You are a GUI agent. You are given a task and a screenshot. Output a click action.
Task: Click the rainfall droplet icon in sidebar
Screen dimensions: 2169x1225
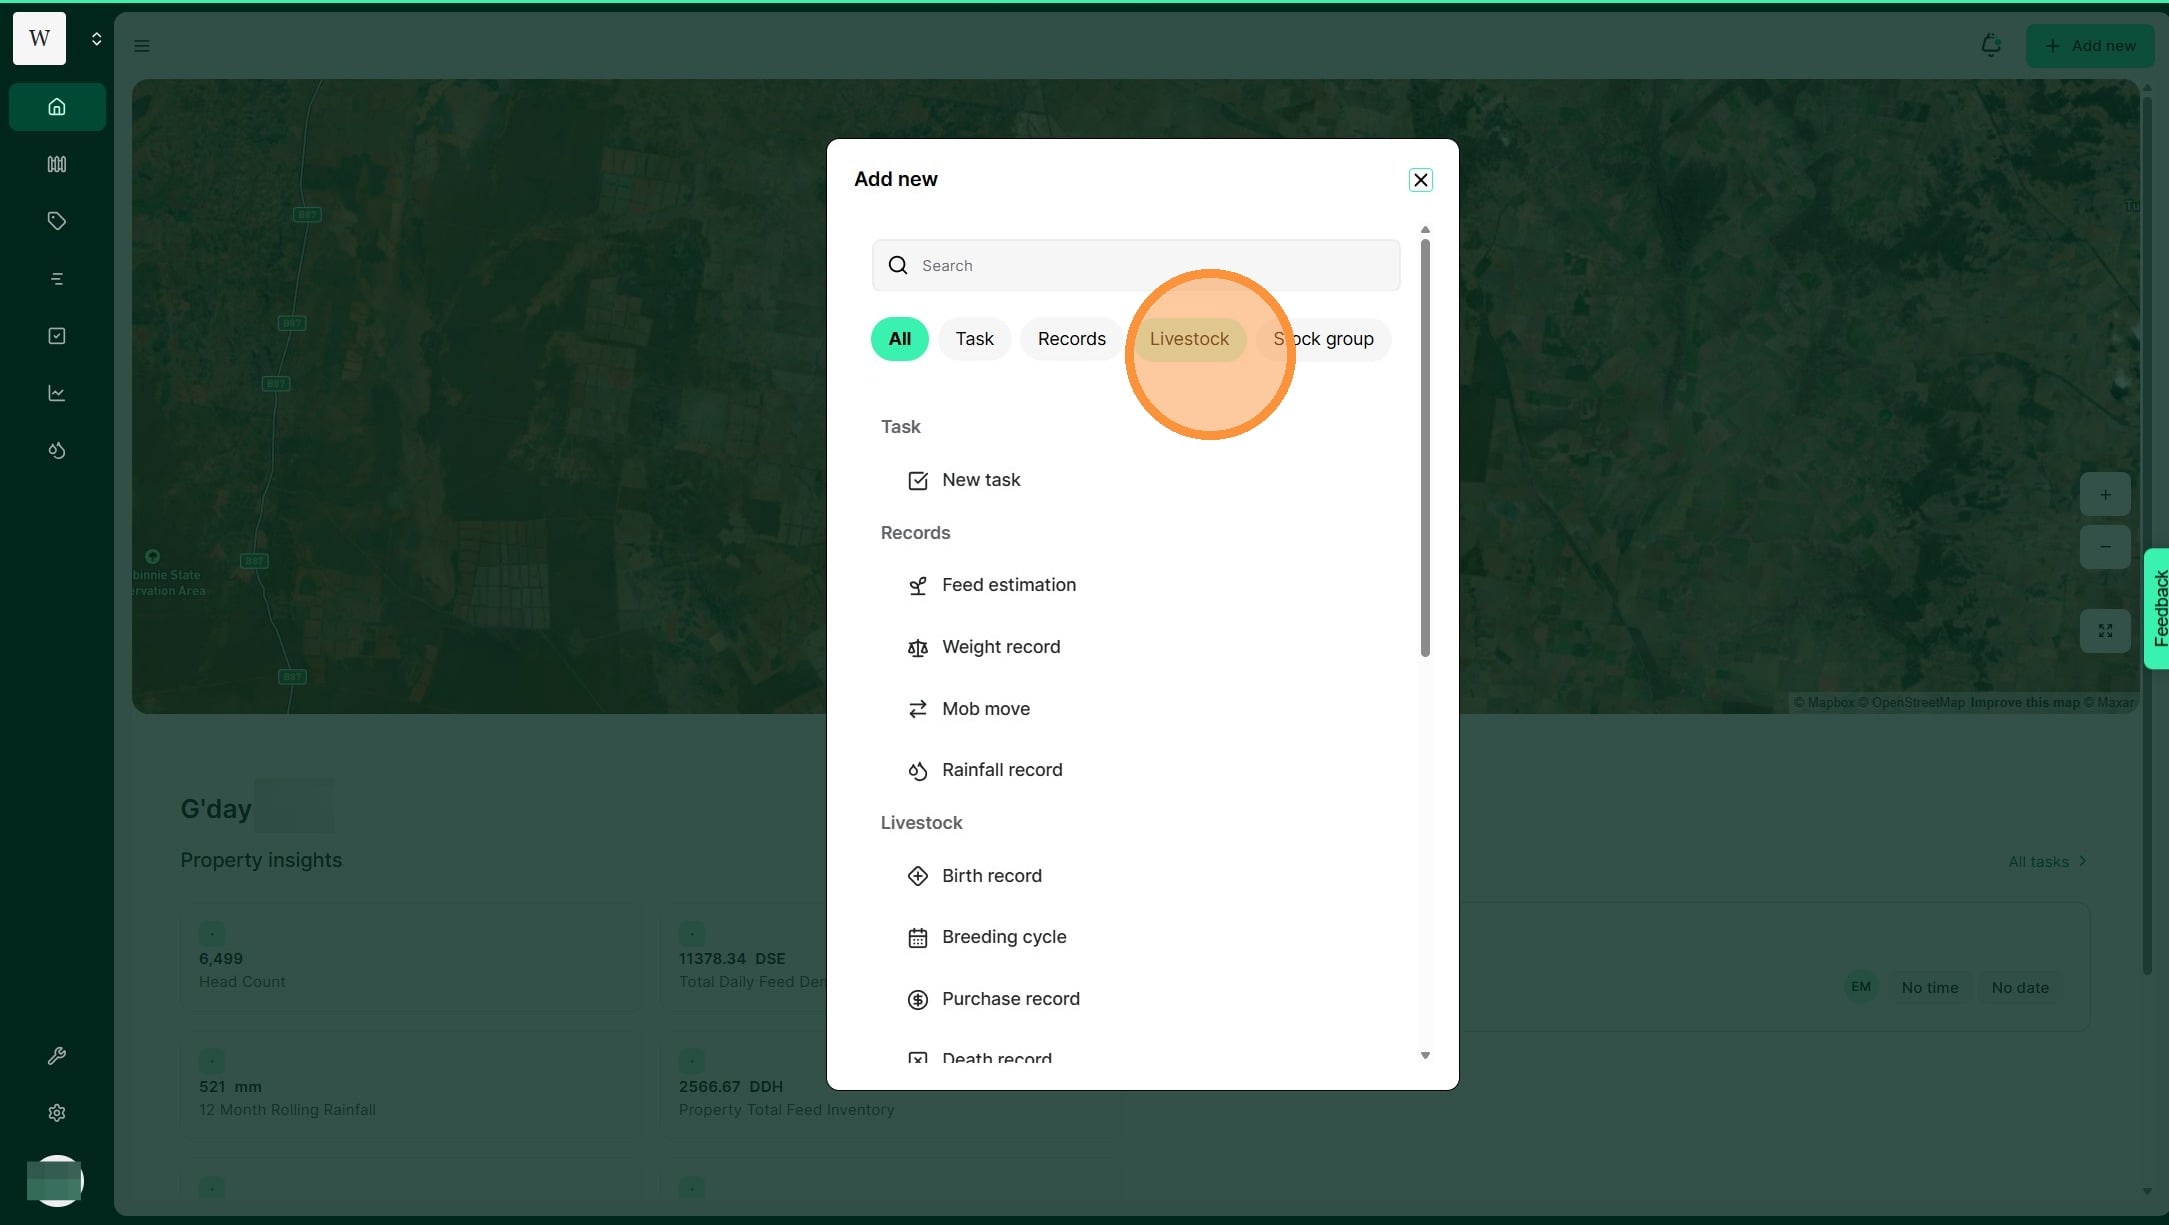pyautogui.click(x=57, y=451)
